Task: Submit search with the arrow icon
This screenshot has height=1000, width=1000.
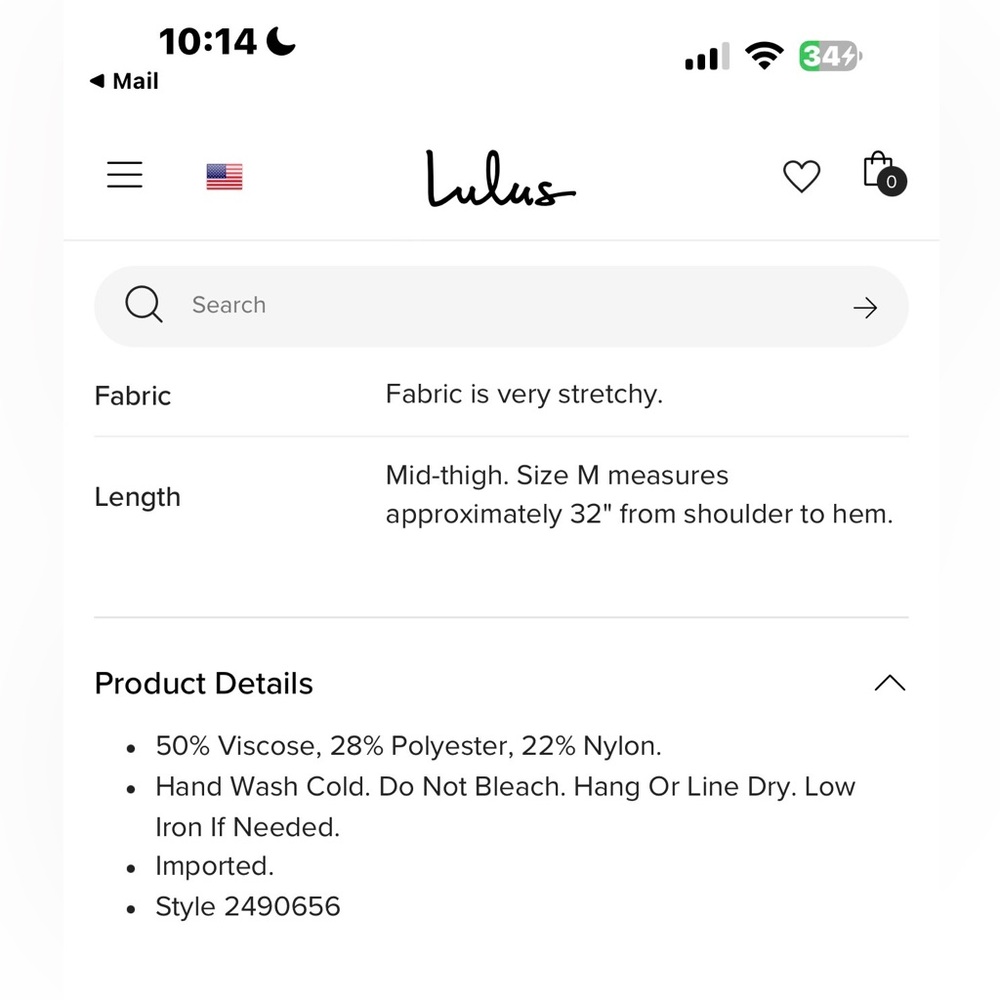Action: click(x=865, y=307)
